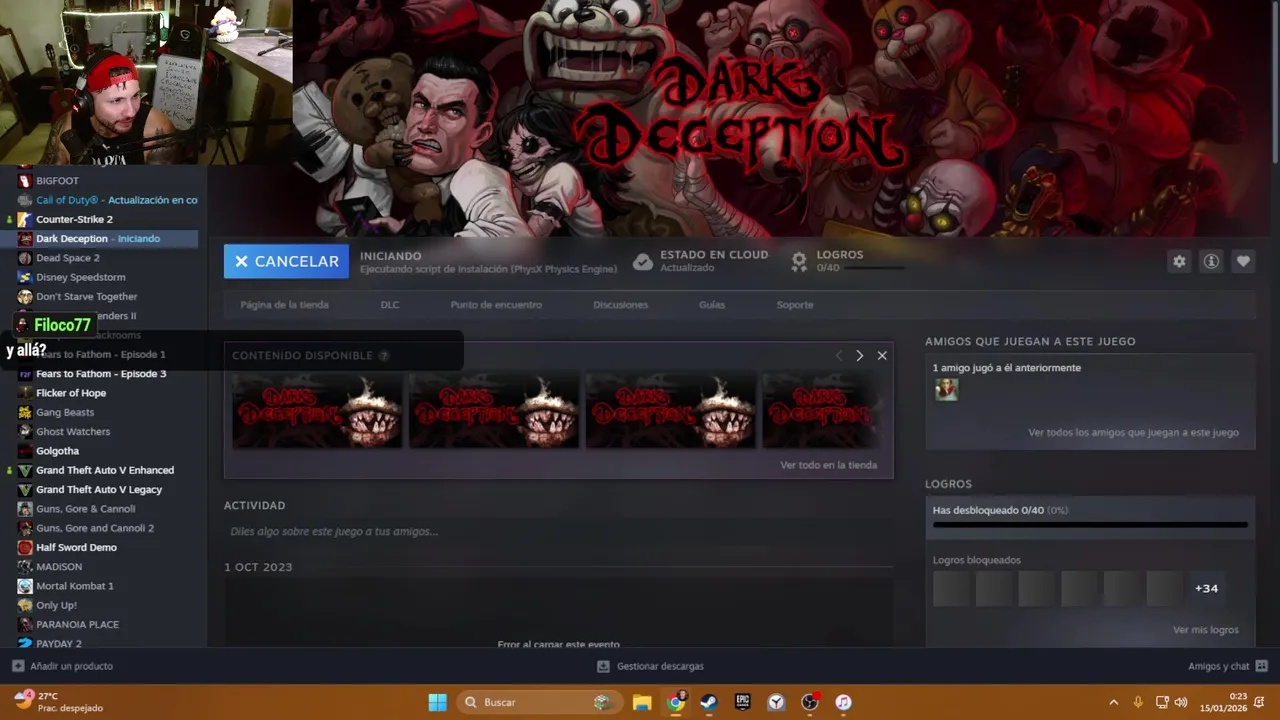Cancel the Dark Deception launch
The image size is (1280, 720).
click(x=286, y=261)
